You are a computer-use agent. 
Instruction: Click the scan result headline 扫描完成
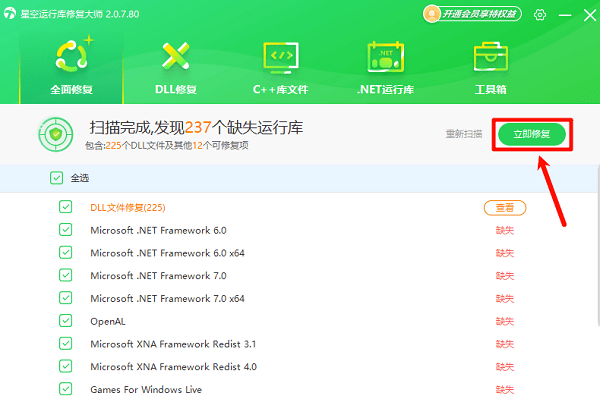(x=196, y=127)
